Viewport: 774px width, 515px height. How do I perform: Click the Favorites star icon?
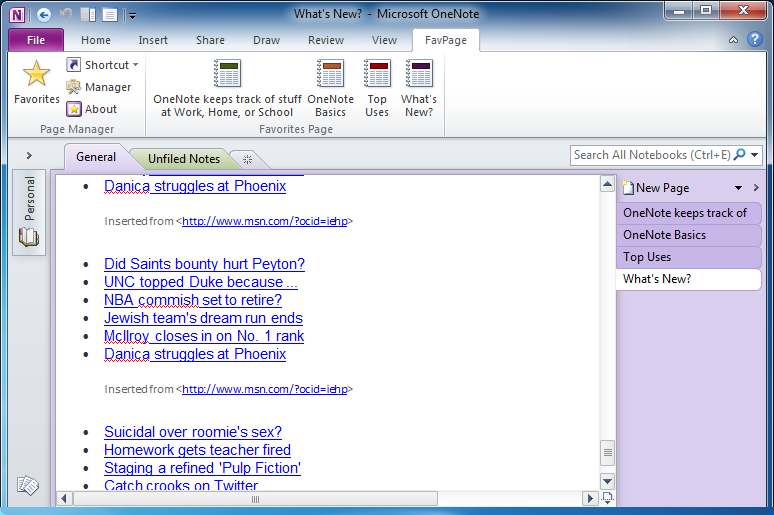click(x=37, y=74)
